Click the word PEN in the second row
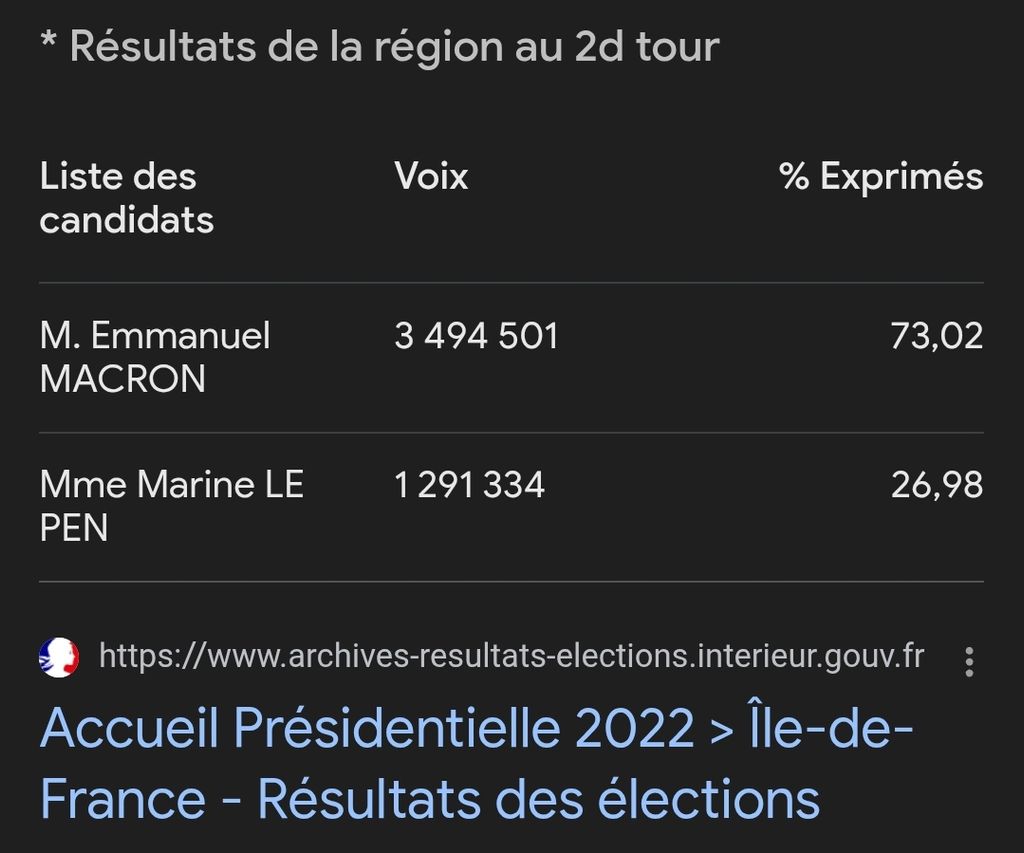Screen dimensions: 1024x853 click(x=74, y=528)
